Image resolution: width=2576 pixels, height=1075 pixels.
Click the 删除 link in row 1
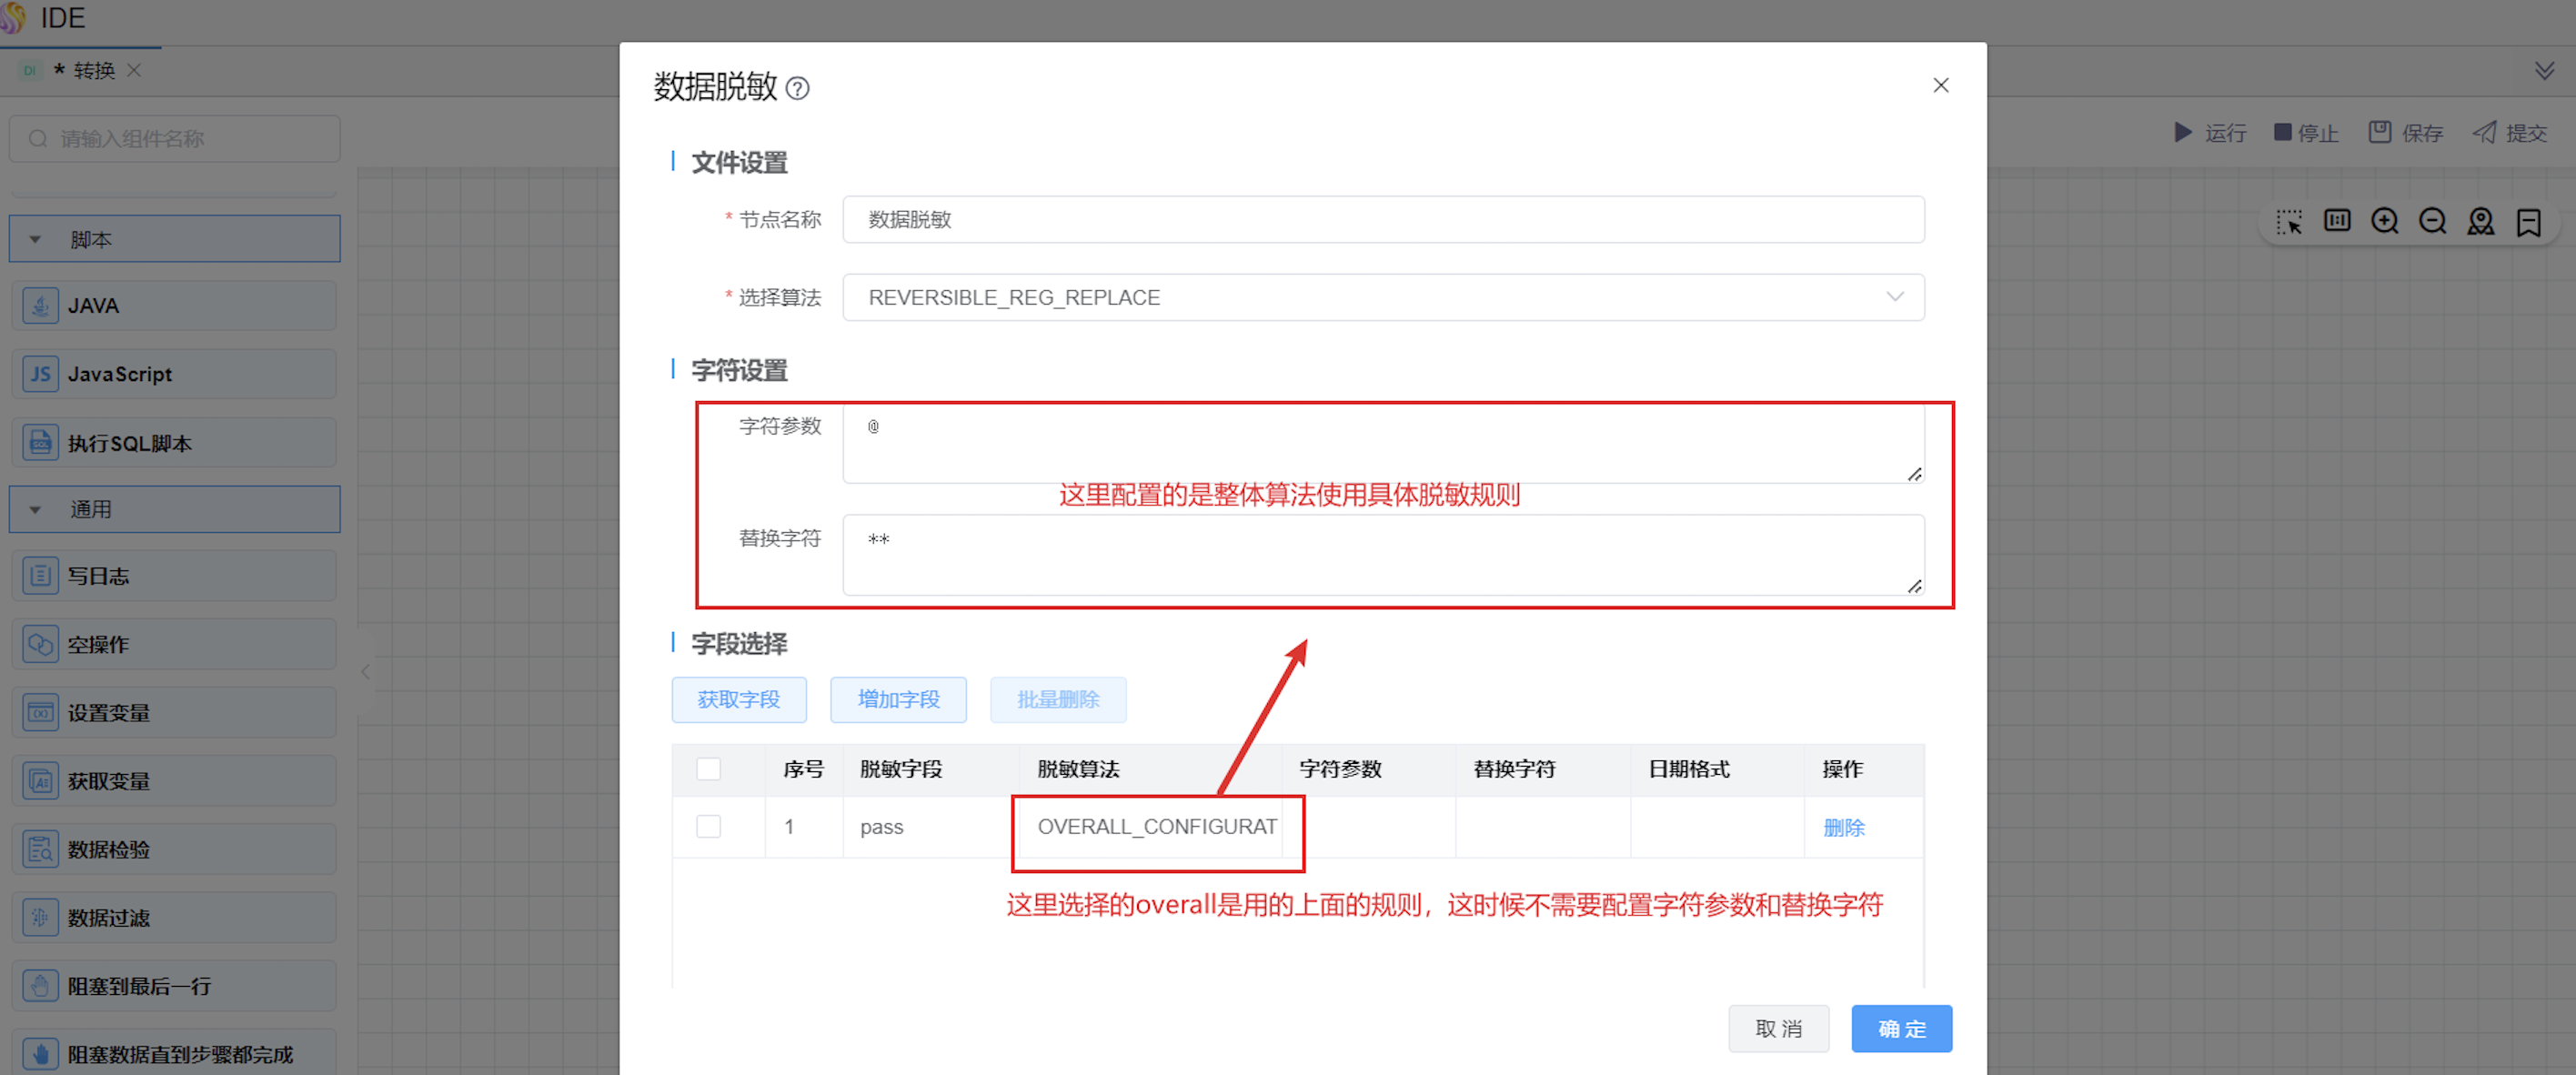tap(1843, 828)
